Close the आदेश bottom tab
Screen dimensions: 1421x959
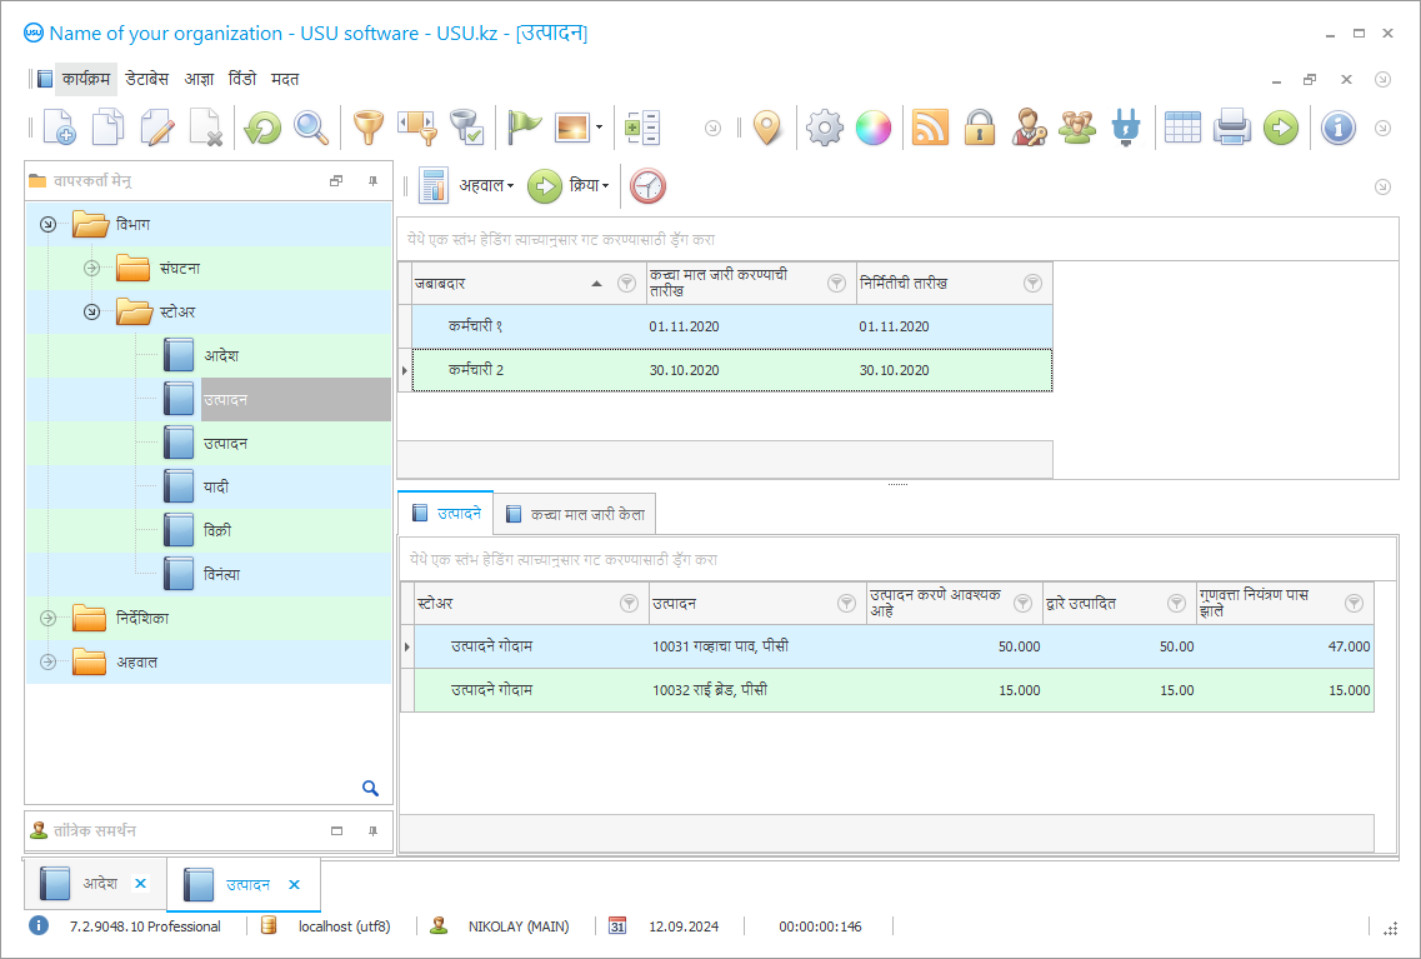(x=141, y=884)
